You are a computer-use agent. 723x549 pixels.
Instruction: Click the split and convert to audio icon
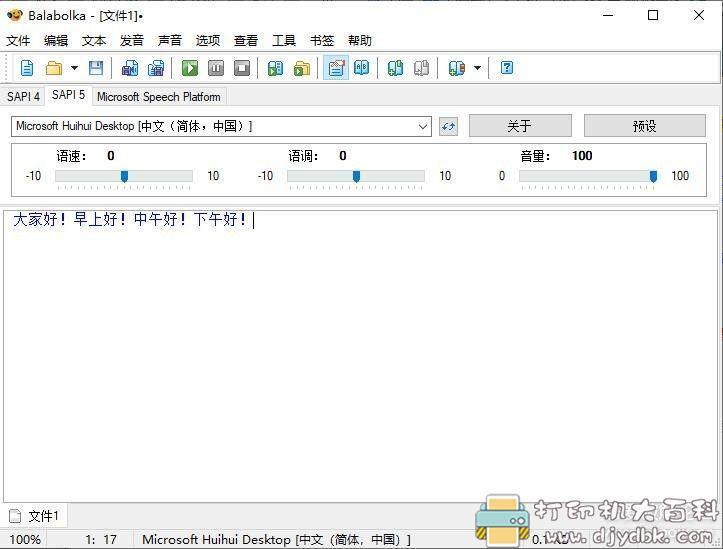point(156,68)
